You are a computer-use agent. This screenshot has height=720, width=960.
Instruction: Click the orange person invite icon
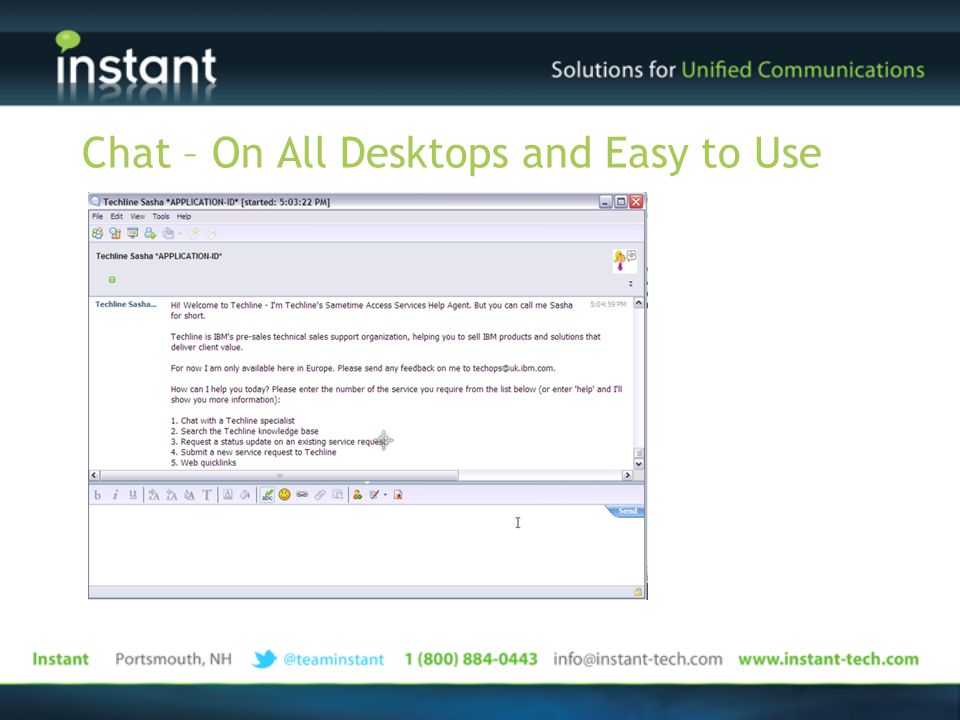[358, 495]
